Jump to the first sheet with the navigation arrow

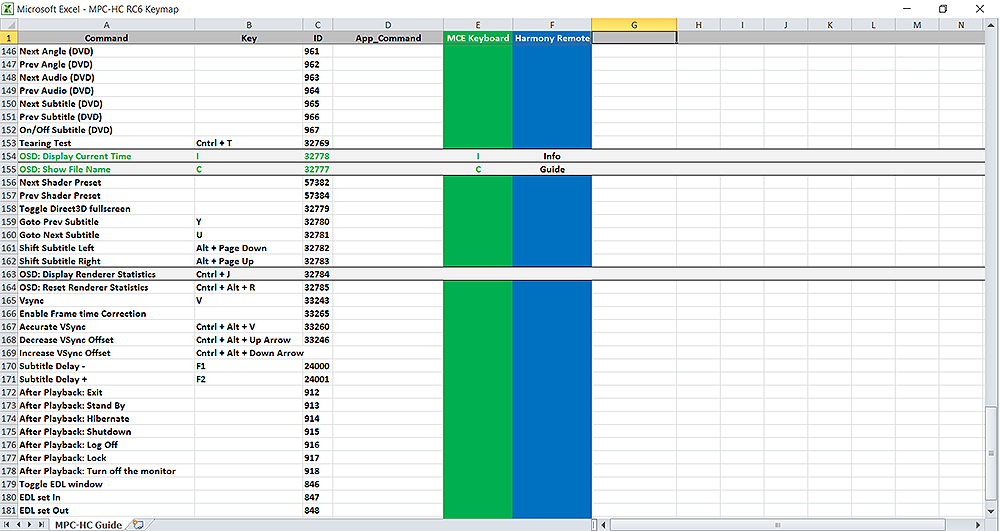click(x=8, y=525)
